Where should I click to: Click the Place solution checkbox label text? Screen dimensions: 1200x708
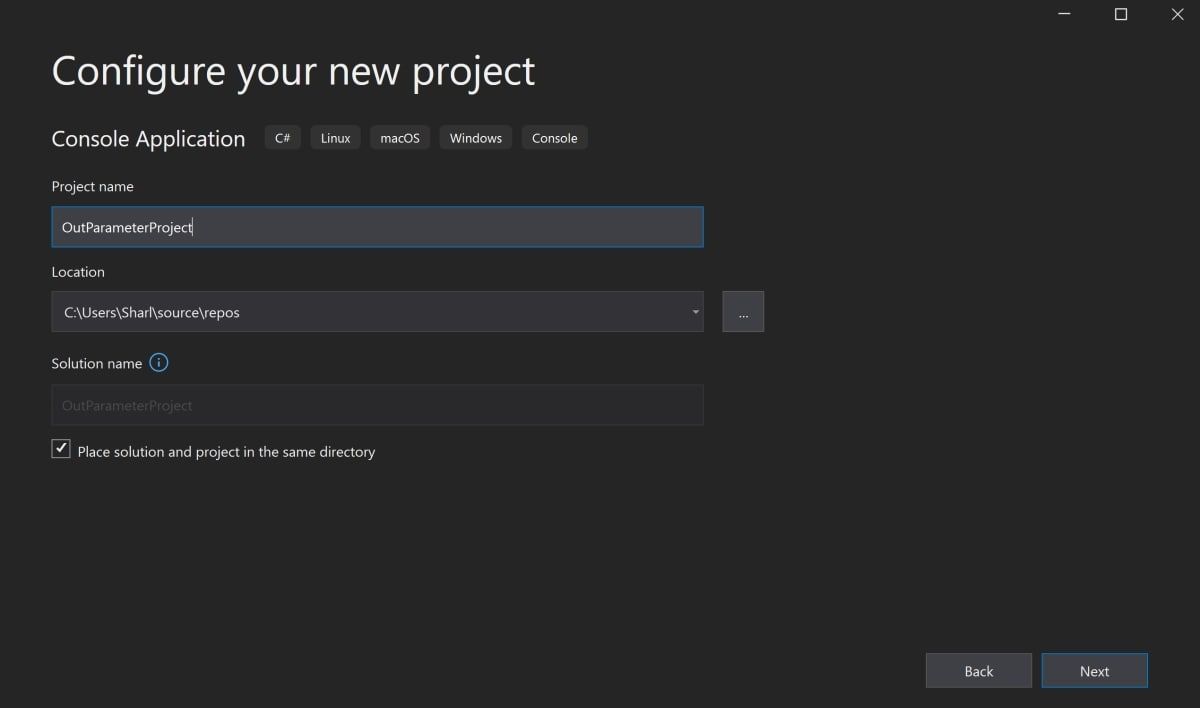(226, 452)
